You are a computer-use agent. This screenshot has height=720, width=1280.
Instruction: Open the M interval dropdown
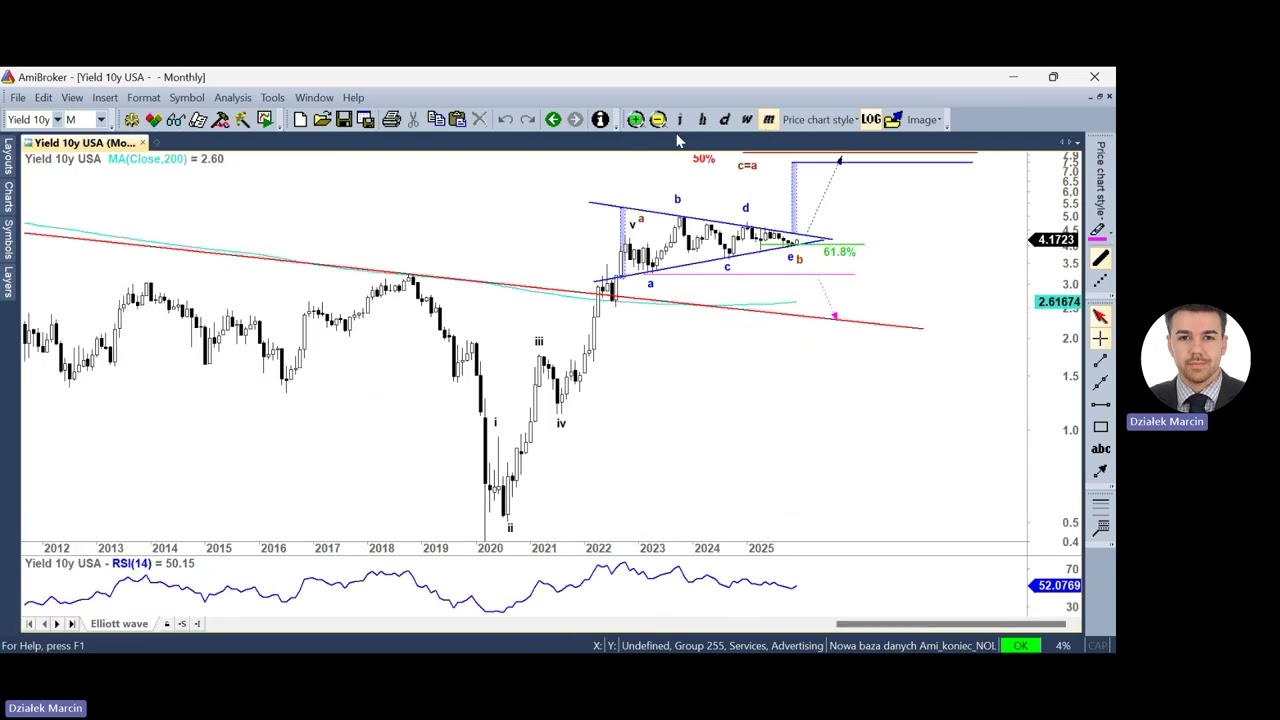point(101,120)
